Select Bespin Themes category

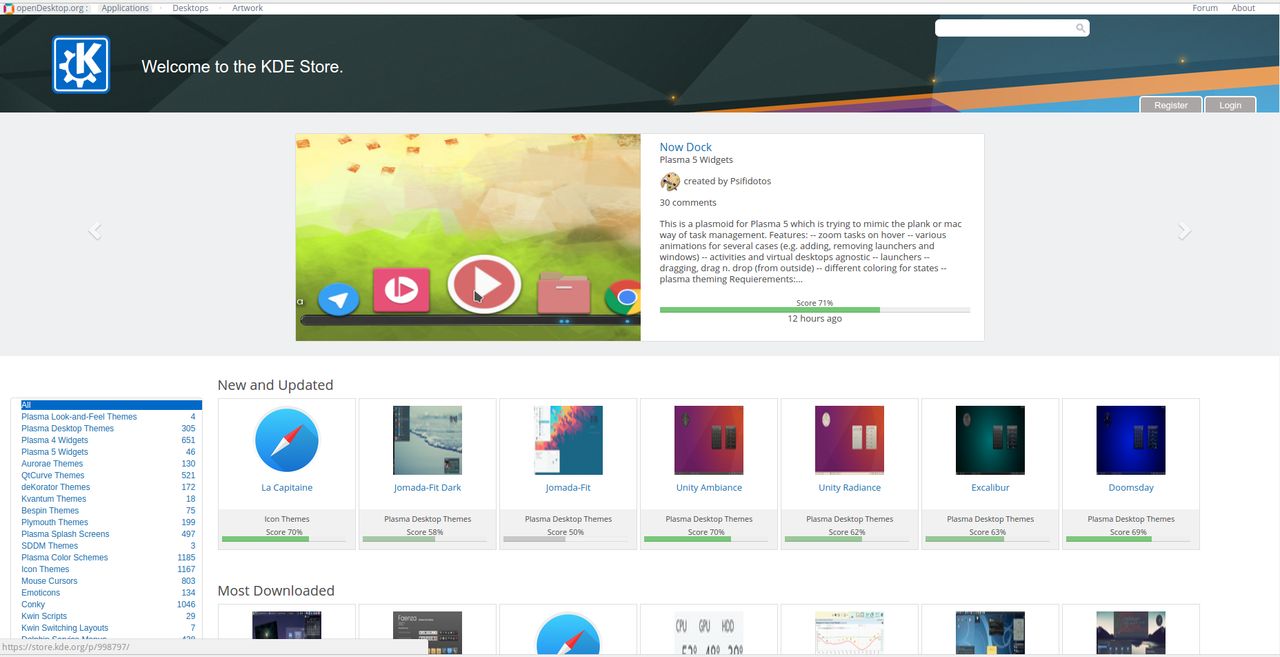coord(50,511)
